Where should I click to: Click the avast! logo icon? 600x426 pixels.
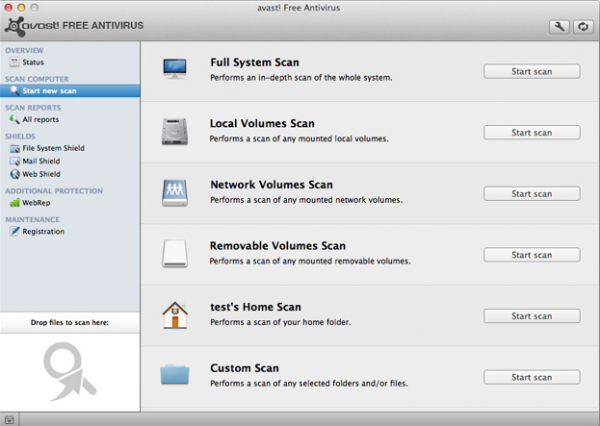(15, 26)
